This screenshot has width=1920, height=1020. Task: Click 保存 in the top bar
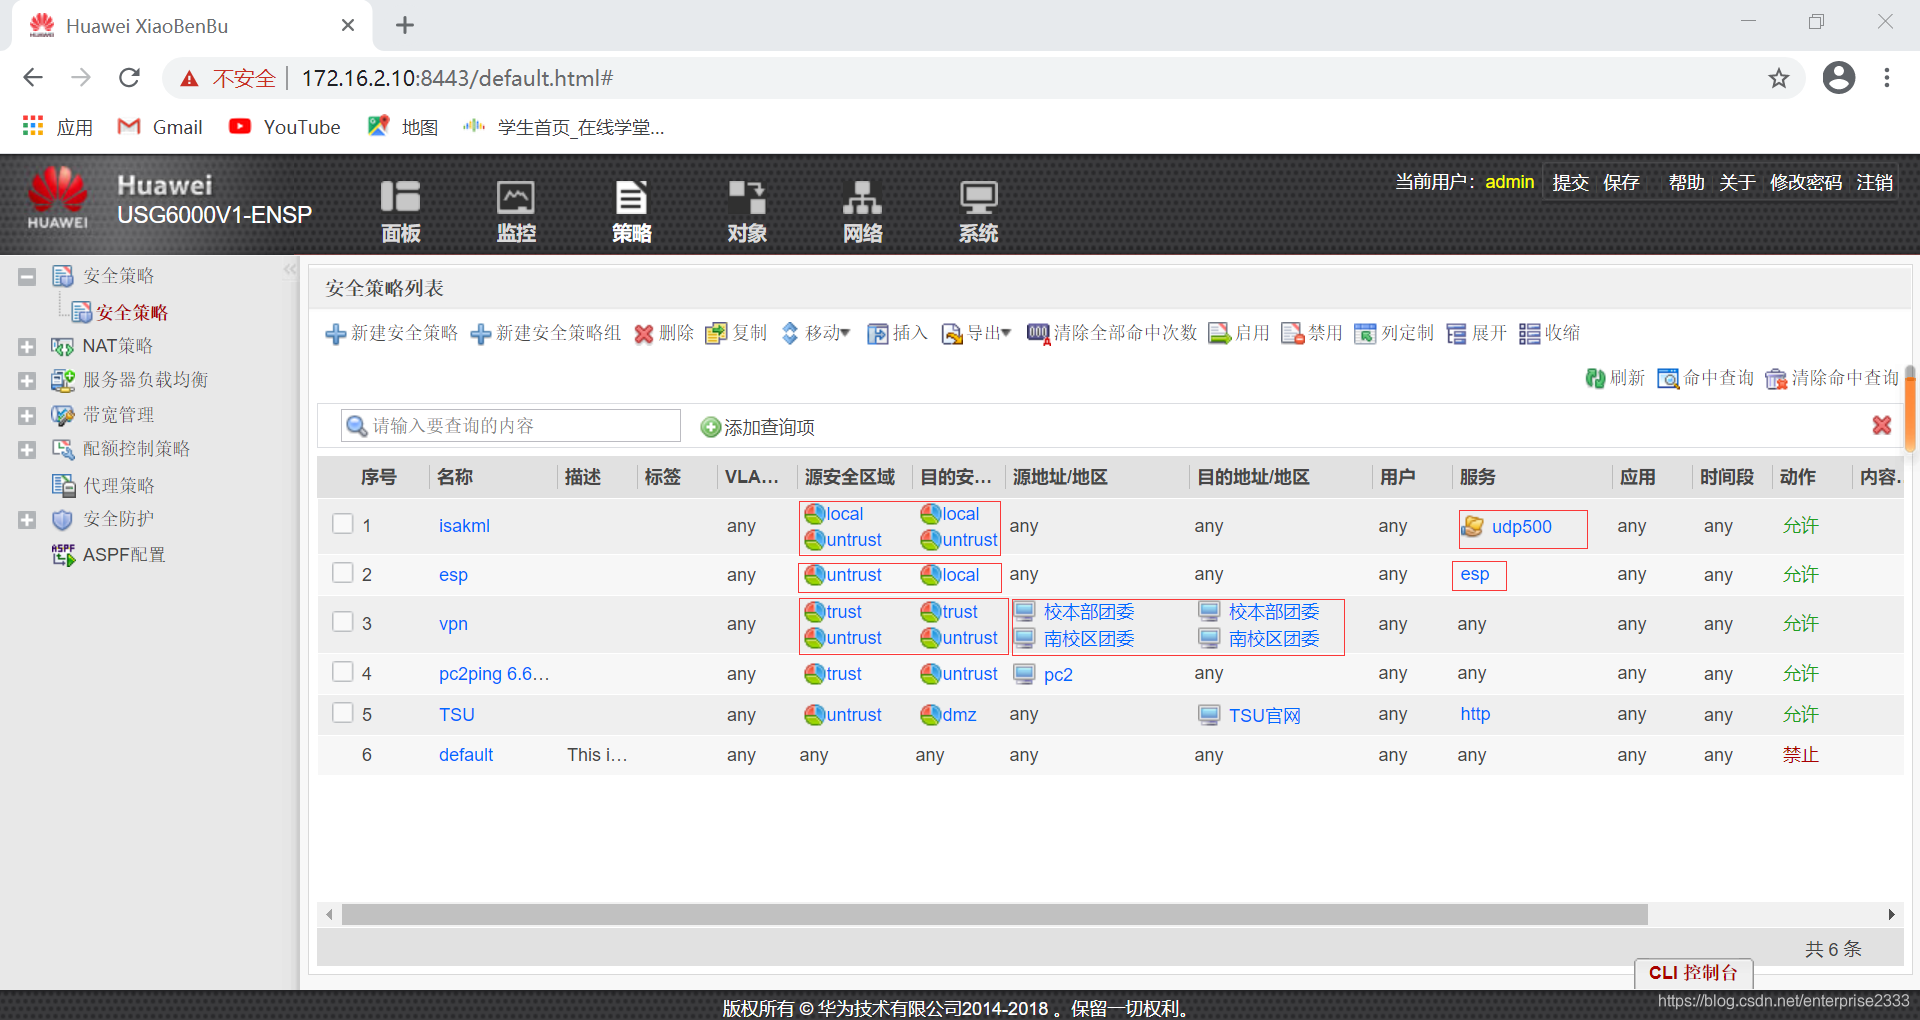(x=1621, y=183)
